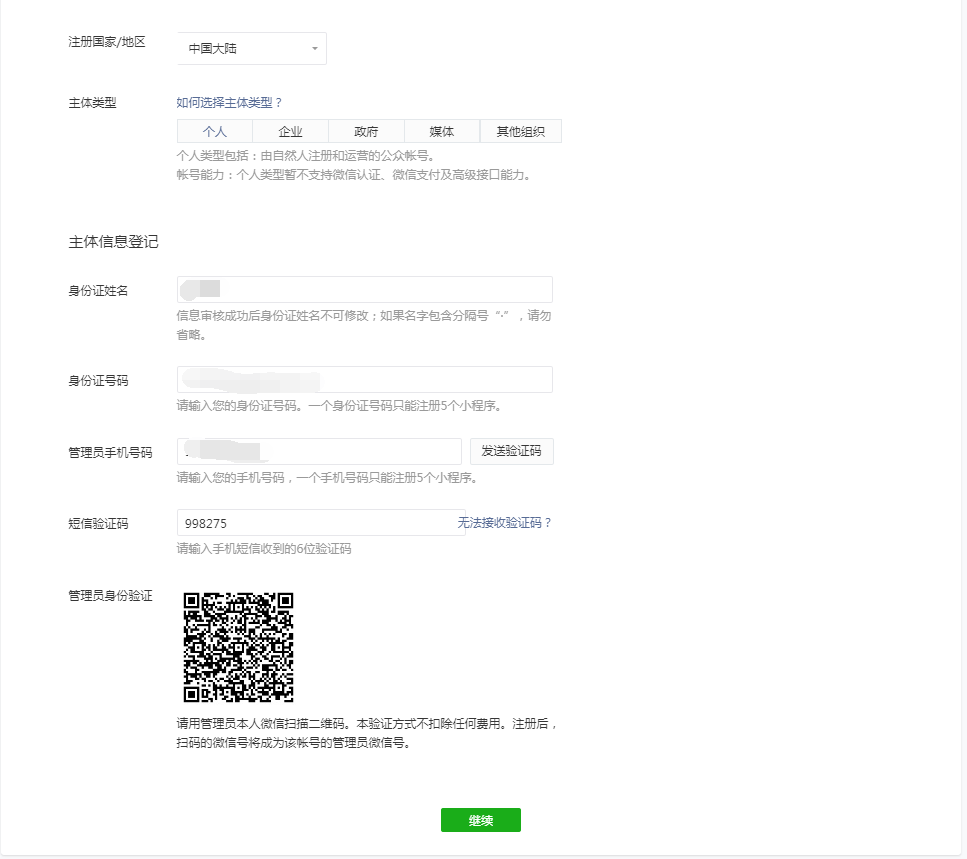The image size is (967, 859).
Task: Click the 信息审核成功后身份证姓名不可修改 hint
Action: [364, 325]
